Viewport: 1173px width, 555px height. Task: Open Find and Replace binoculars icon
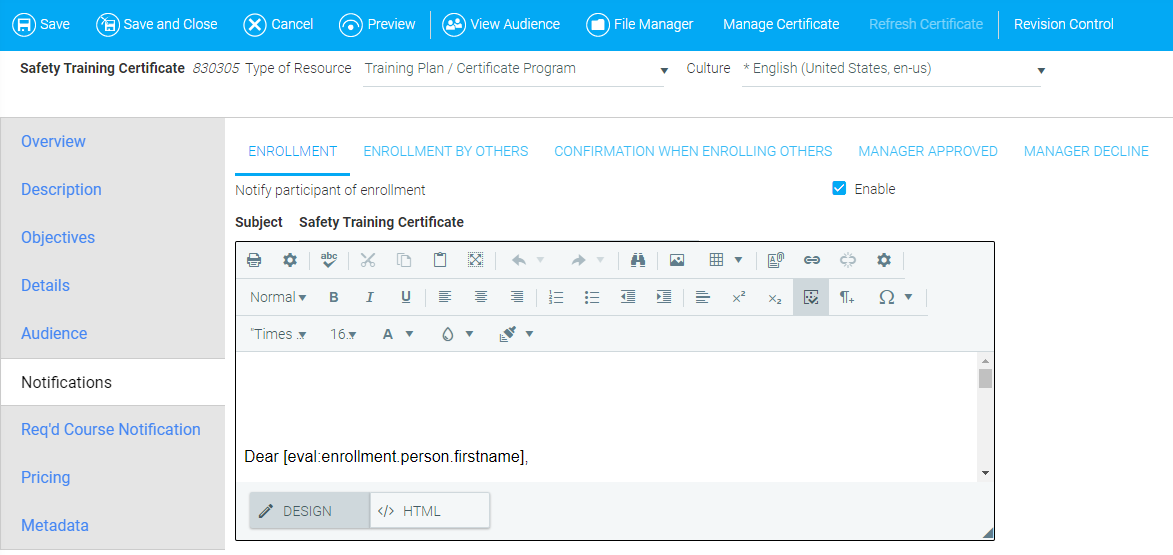tap(638, 260)
